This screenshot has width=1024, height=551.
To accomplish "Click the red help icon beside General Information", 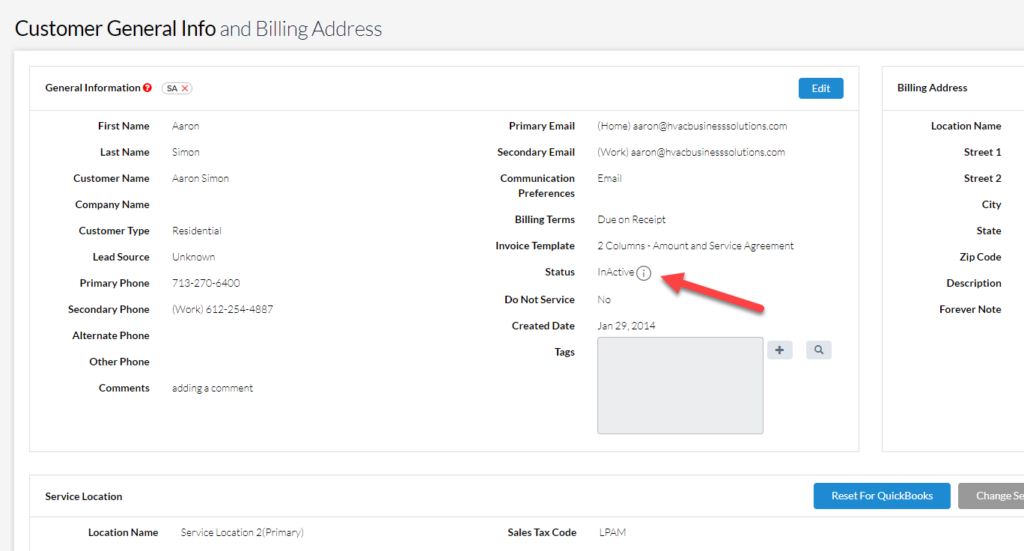I will click(148, 88).
